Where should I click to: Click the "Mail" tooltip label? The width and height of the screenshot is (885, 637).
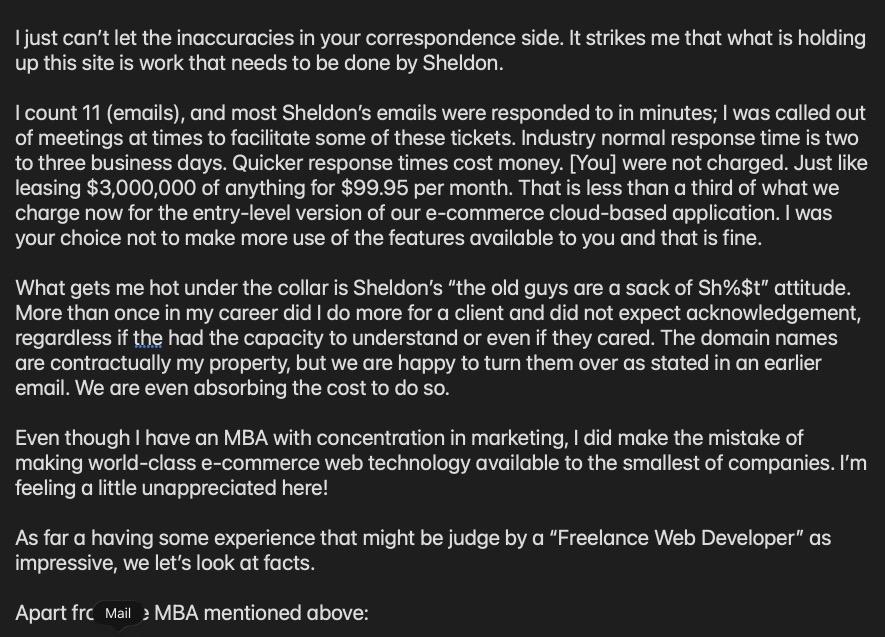pos(118,613)
